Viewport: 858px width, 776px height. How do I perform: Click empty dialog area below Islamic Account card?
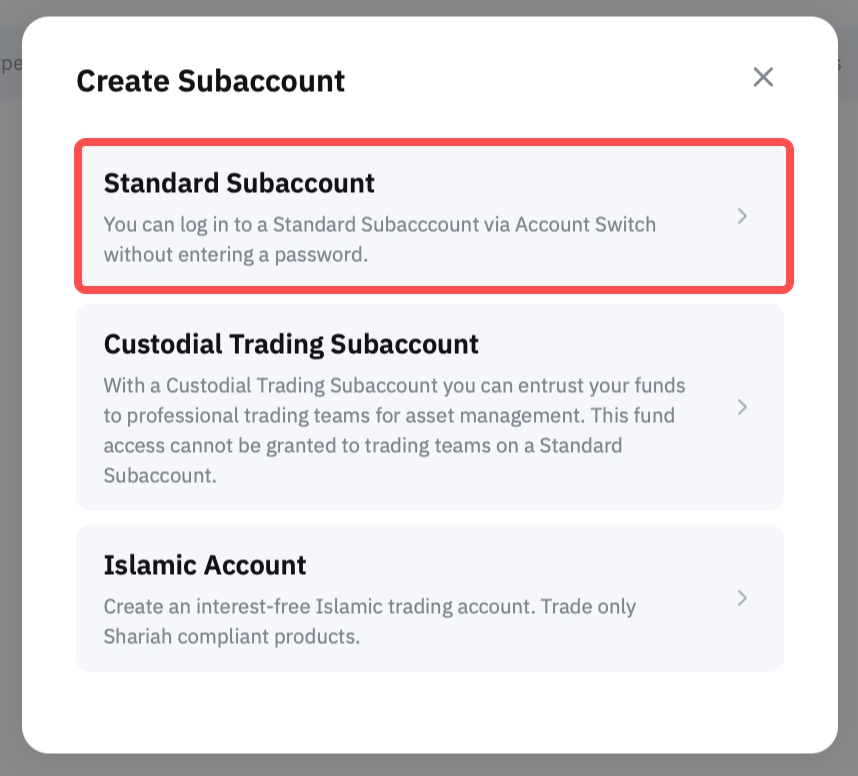click(430, 712)
